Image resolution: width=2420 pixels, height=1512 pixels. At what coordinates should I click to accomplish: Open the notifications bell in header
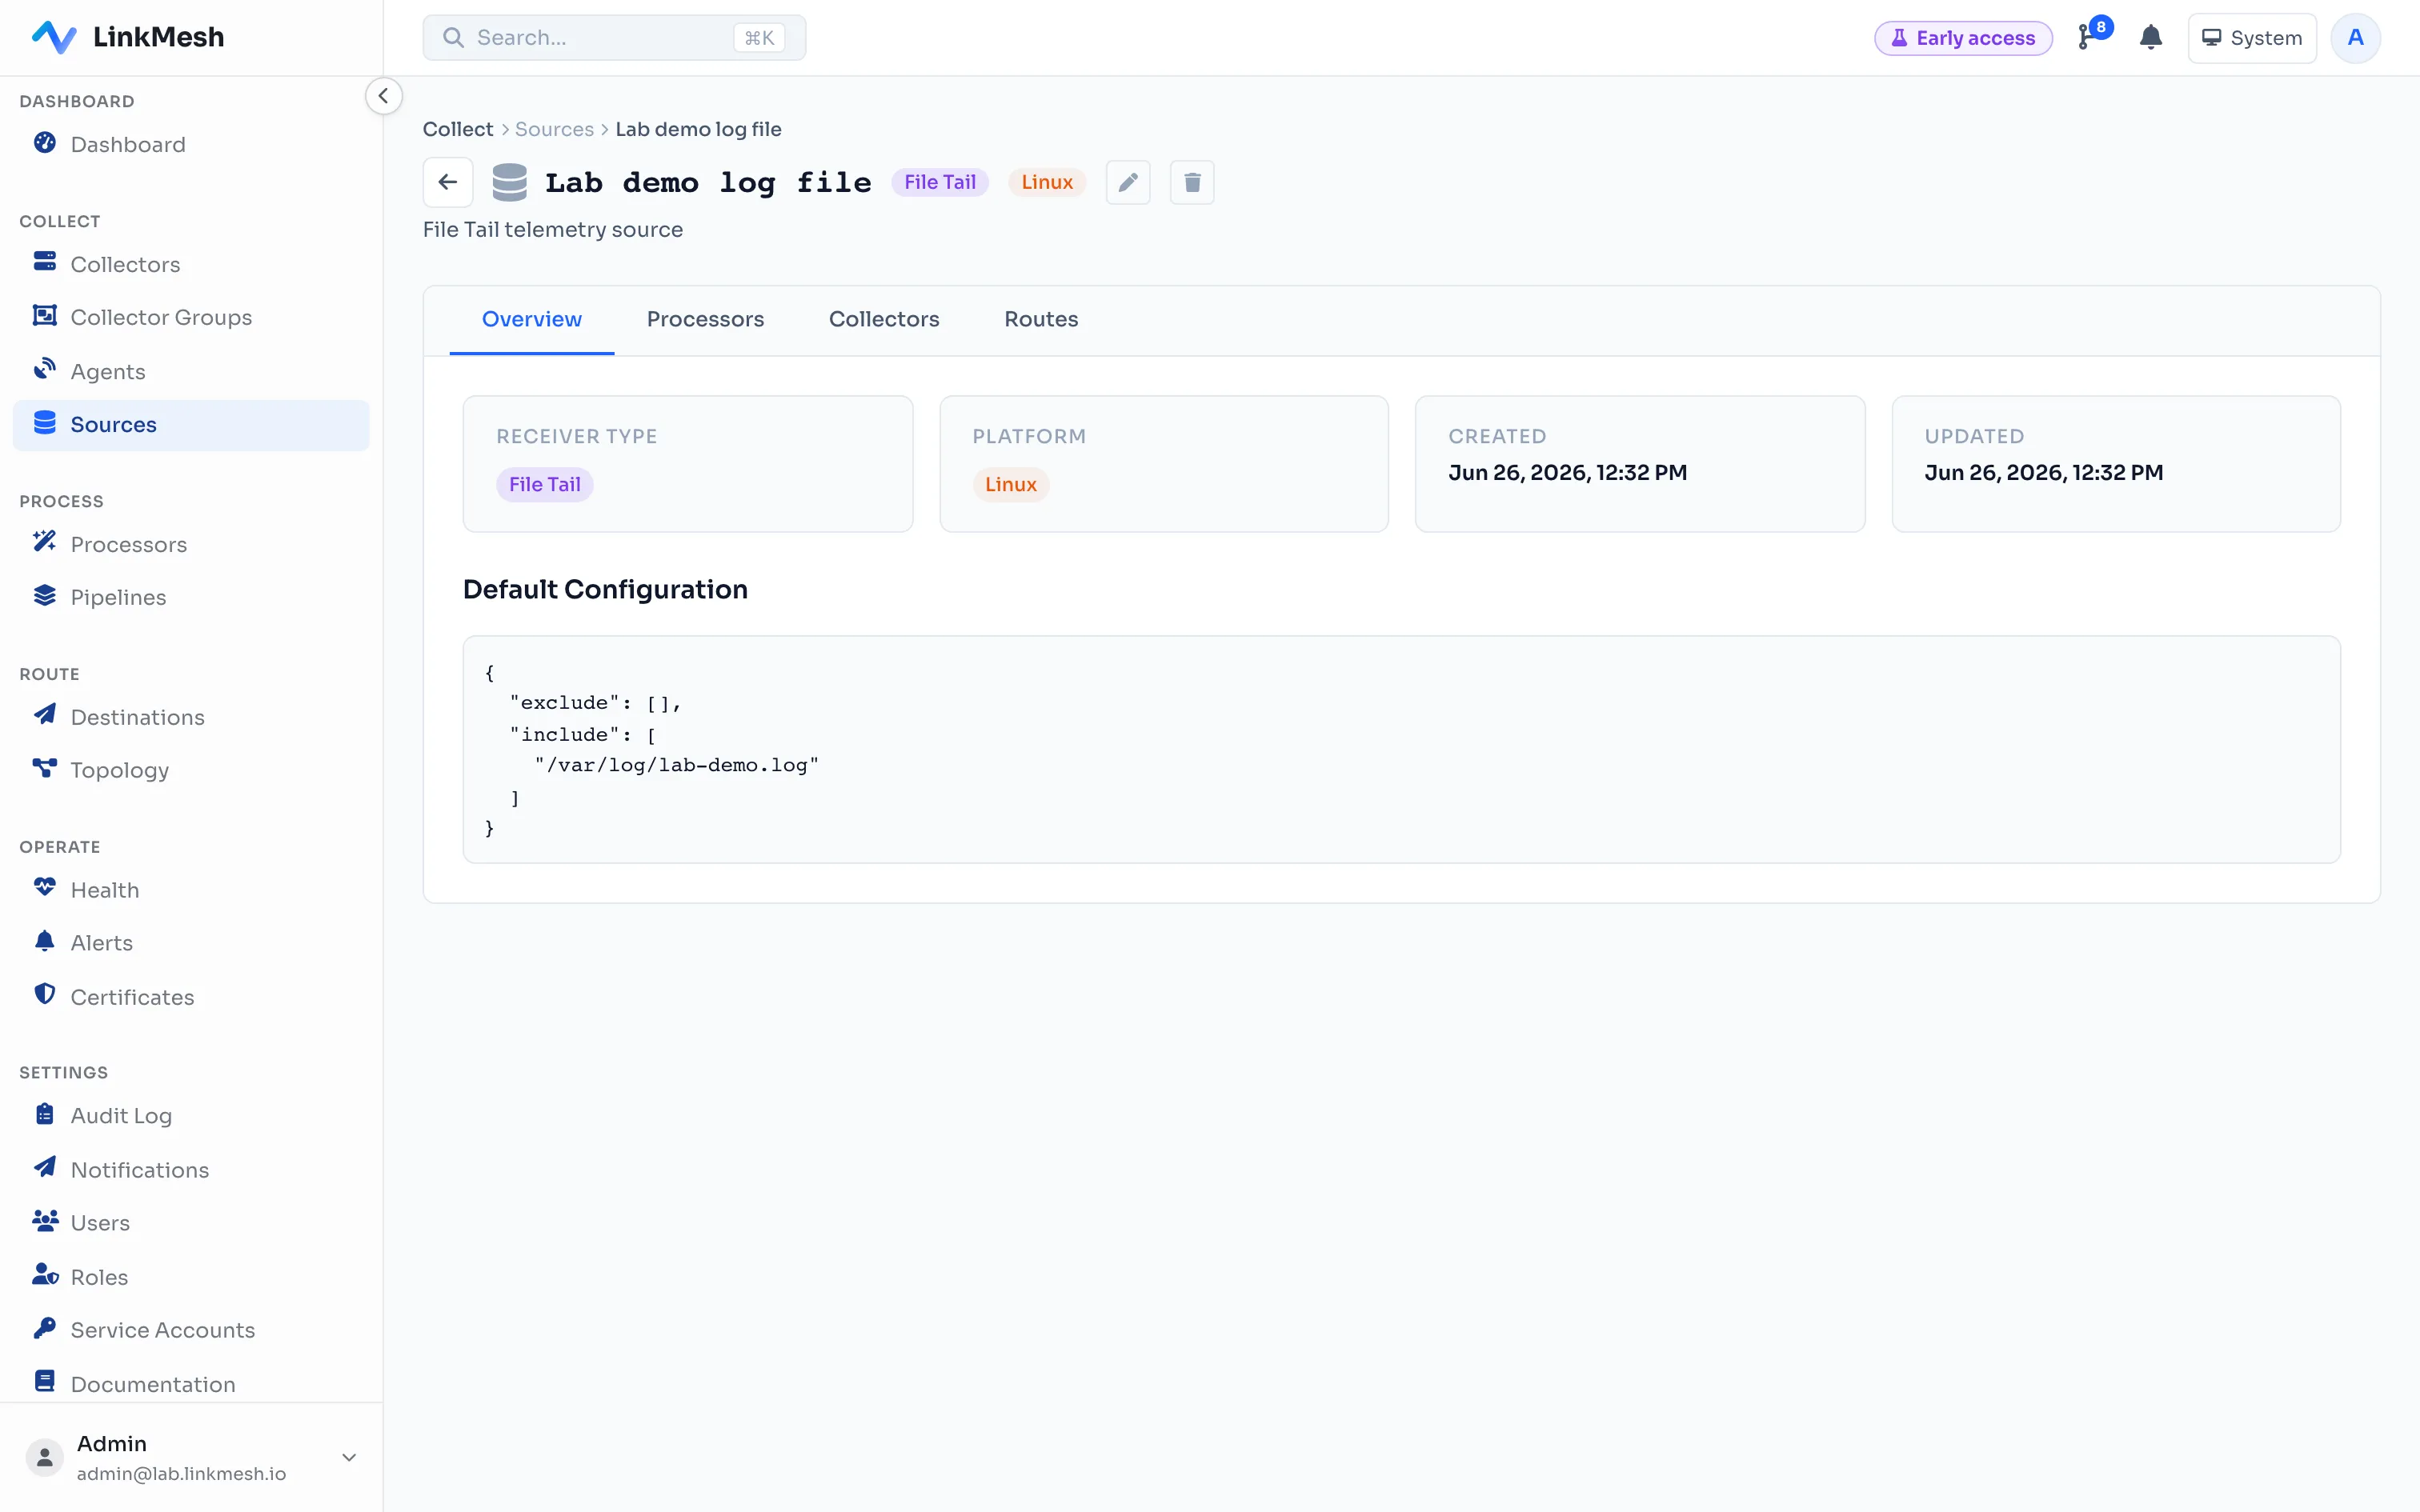[2151, 38]
